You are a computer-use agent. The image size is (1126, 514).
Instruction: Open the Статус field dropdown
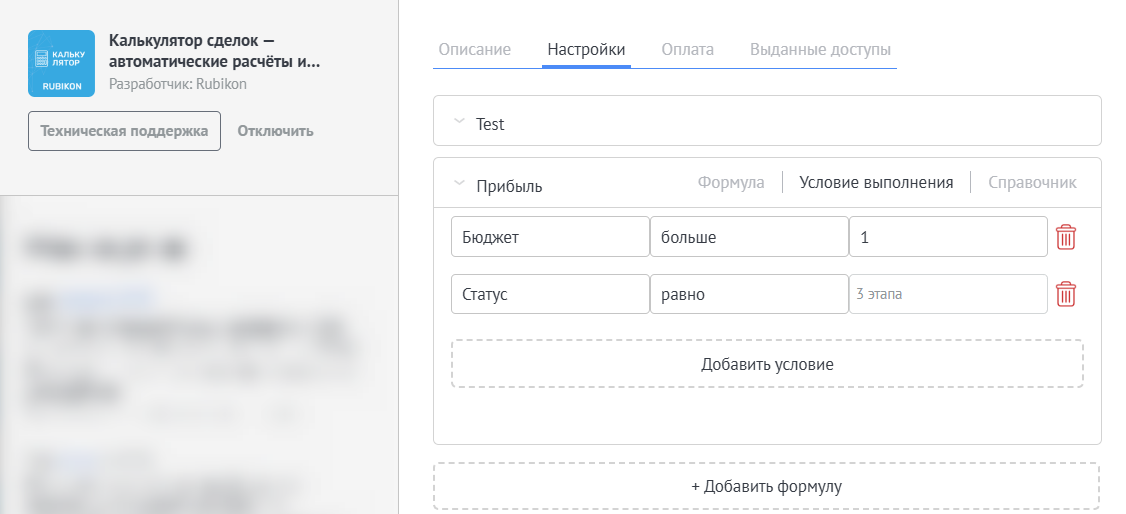(x=550, y=294)
